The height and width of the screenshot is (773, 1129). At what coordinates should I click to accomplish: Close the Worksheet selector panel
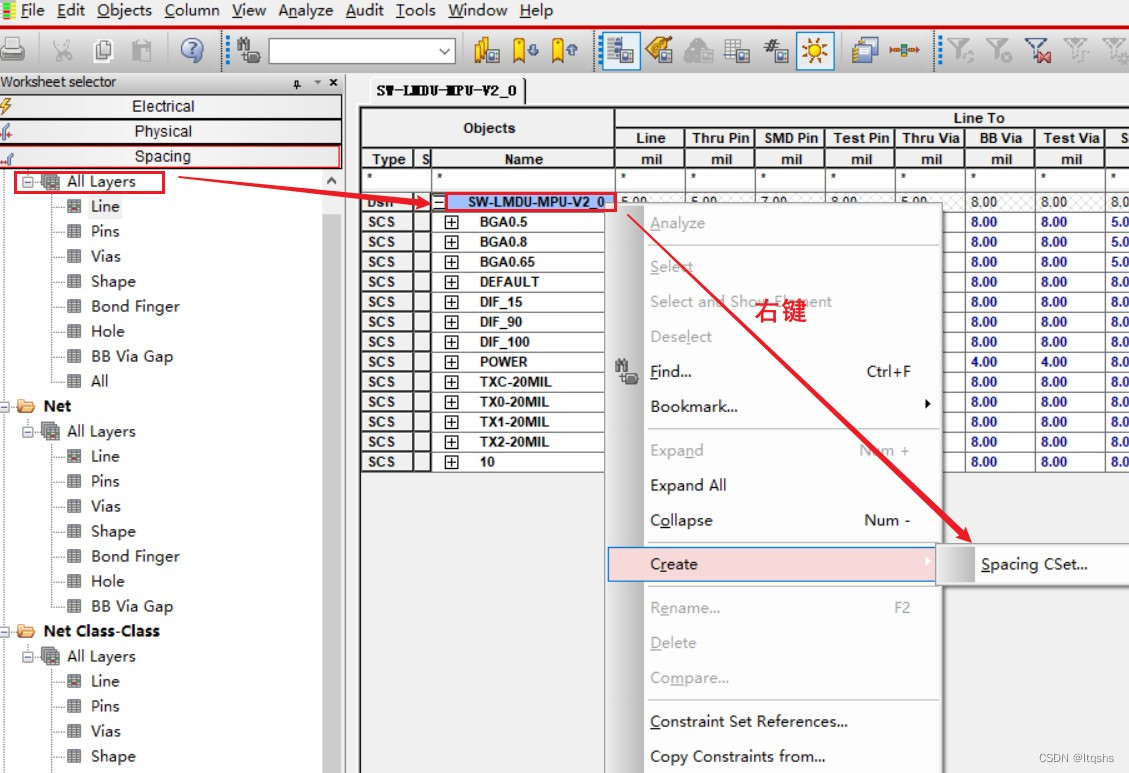point(333,83)
